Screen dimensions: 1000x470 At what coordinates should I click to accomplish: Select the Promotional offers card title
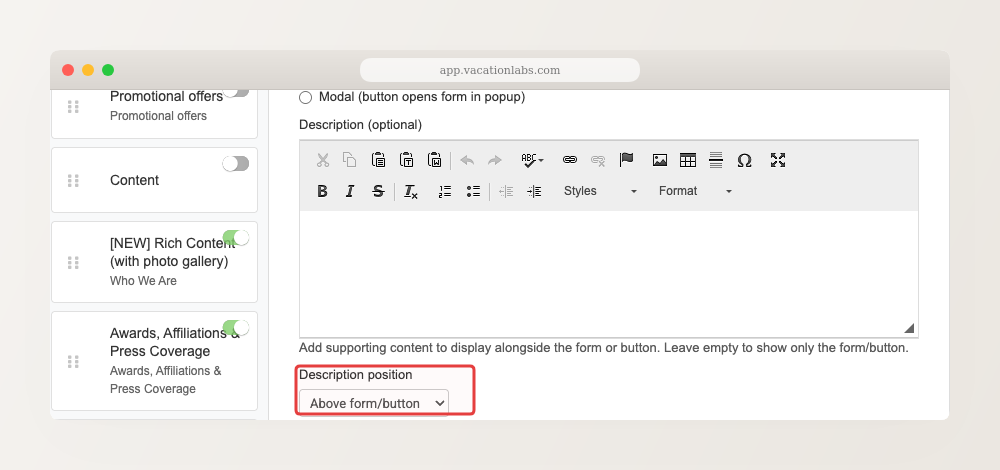tap(166, 96)
